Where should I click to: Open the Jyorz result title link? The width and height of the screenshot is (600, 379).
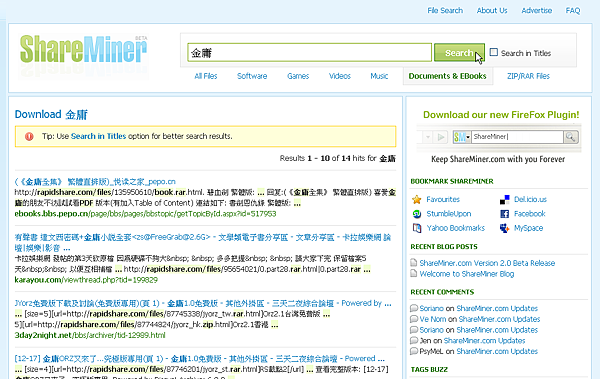click(x=203, y=303)
